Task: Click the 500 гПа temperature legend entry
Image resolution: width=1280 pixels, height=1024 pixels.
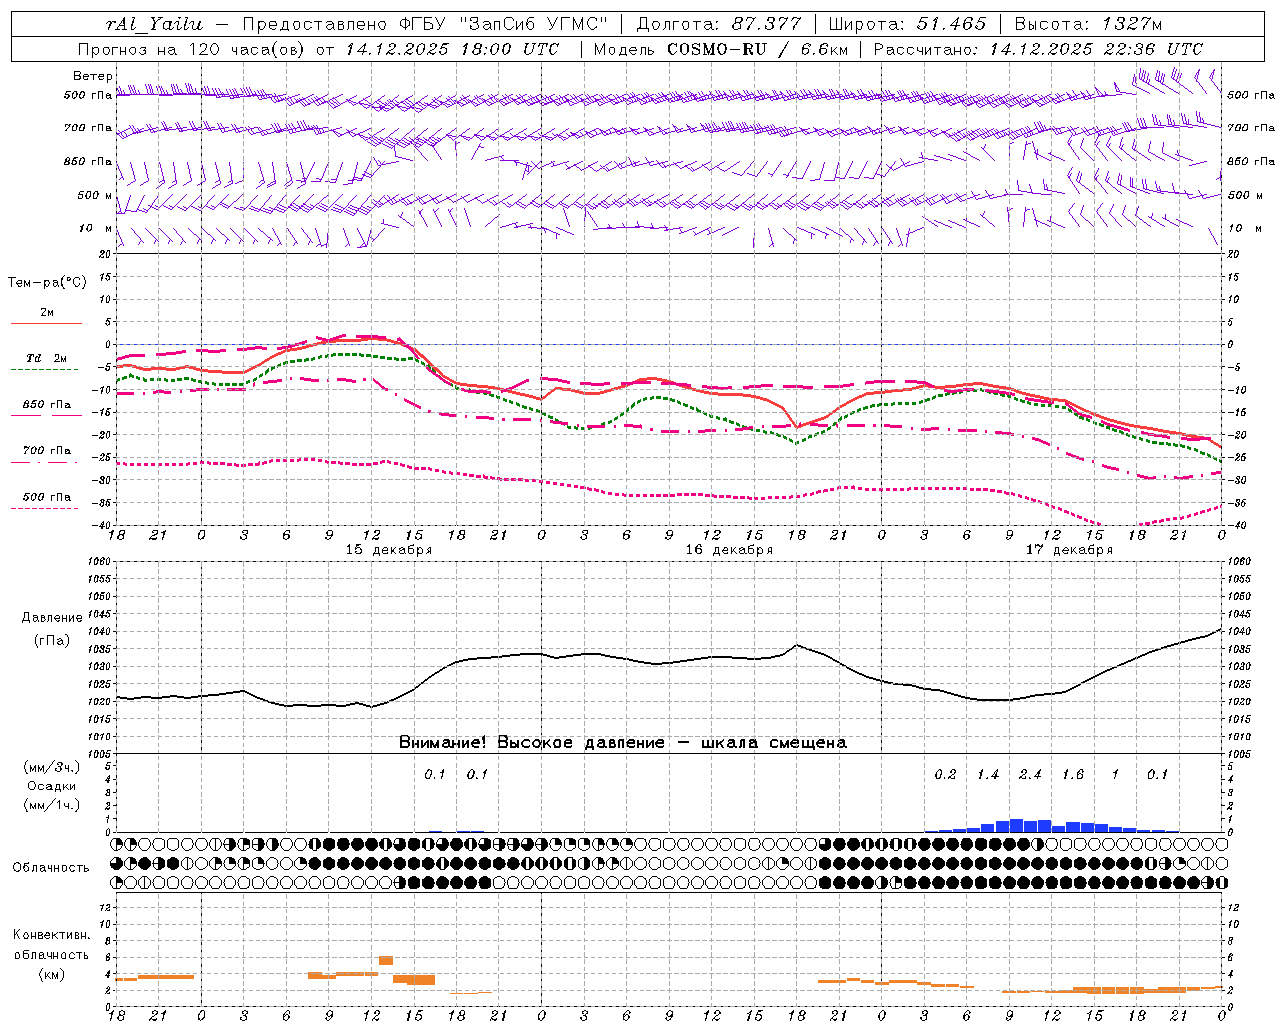Action: pos(47,497)
